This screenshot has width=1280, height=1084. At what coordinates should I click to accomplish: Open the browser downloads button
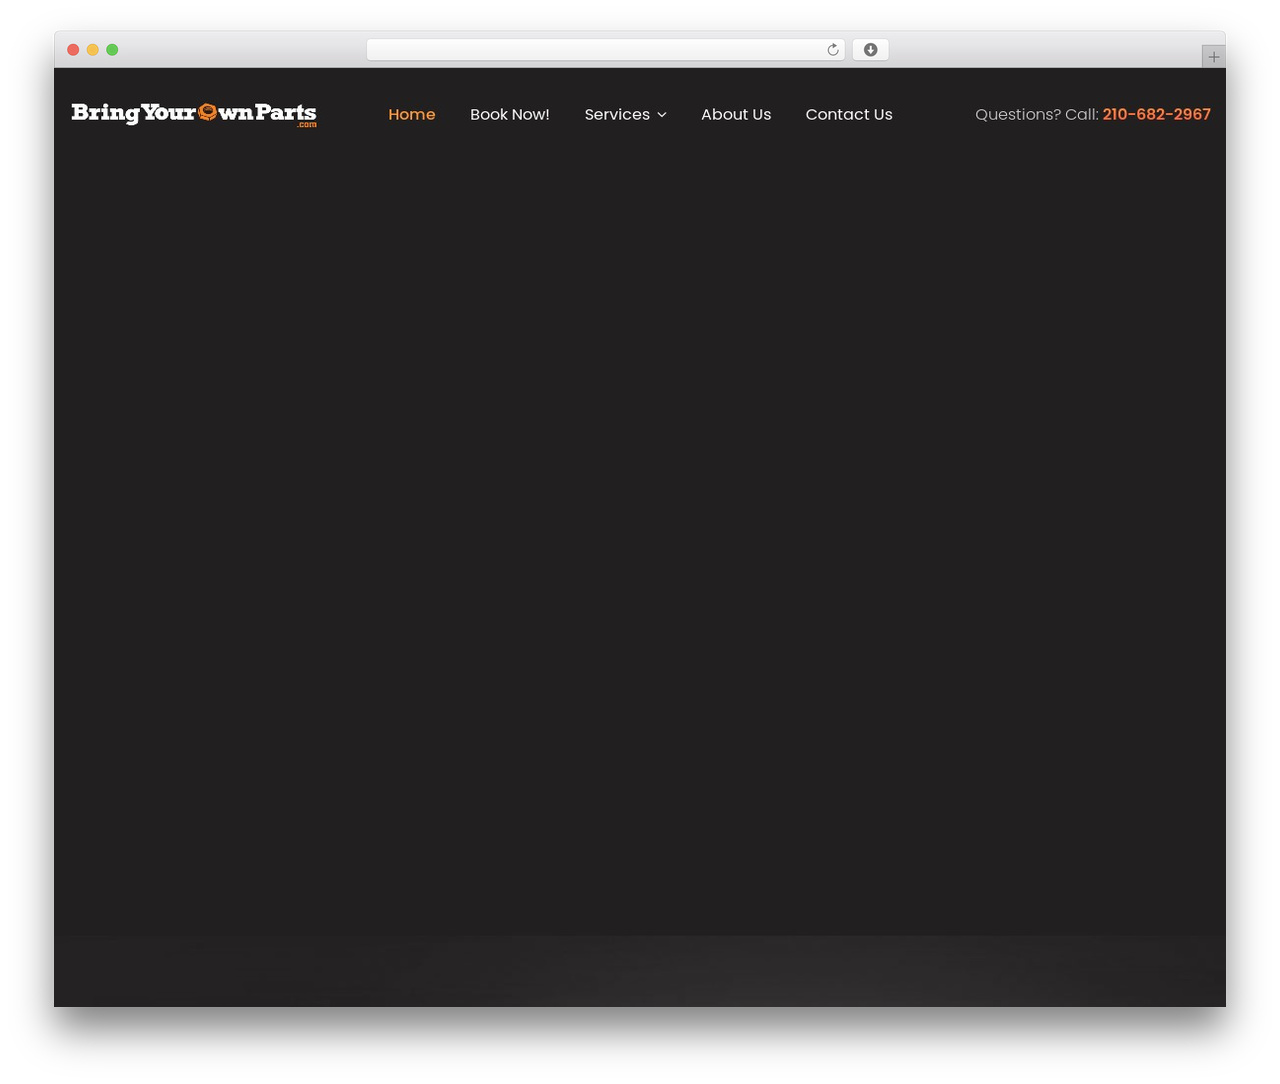(x=870, y=50)
